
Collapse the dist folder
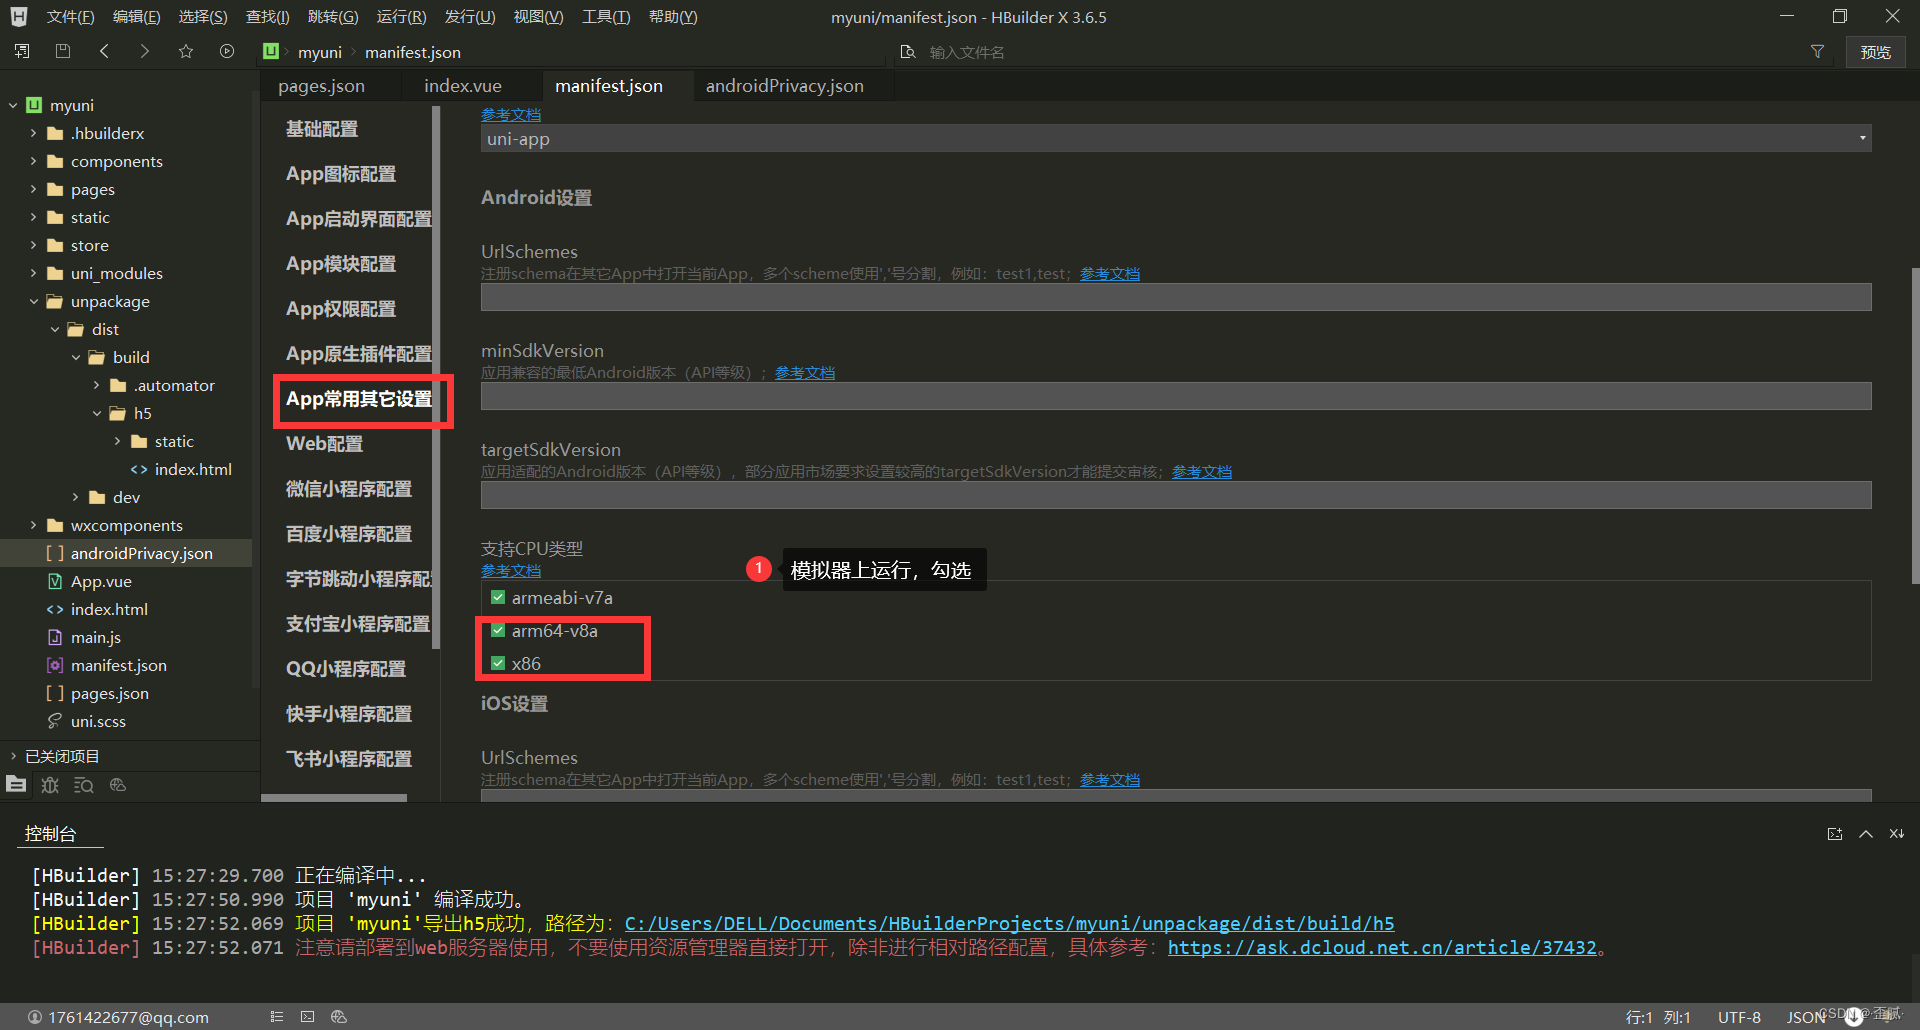[54, 329]
